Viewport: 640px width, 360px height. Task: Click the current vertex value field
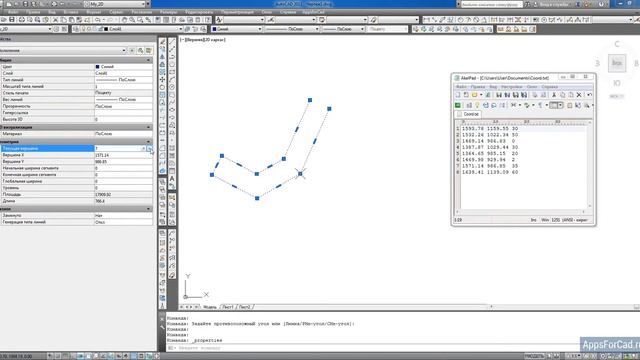pos(118,149)
